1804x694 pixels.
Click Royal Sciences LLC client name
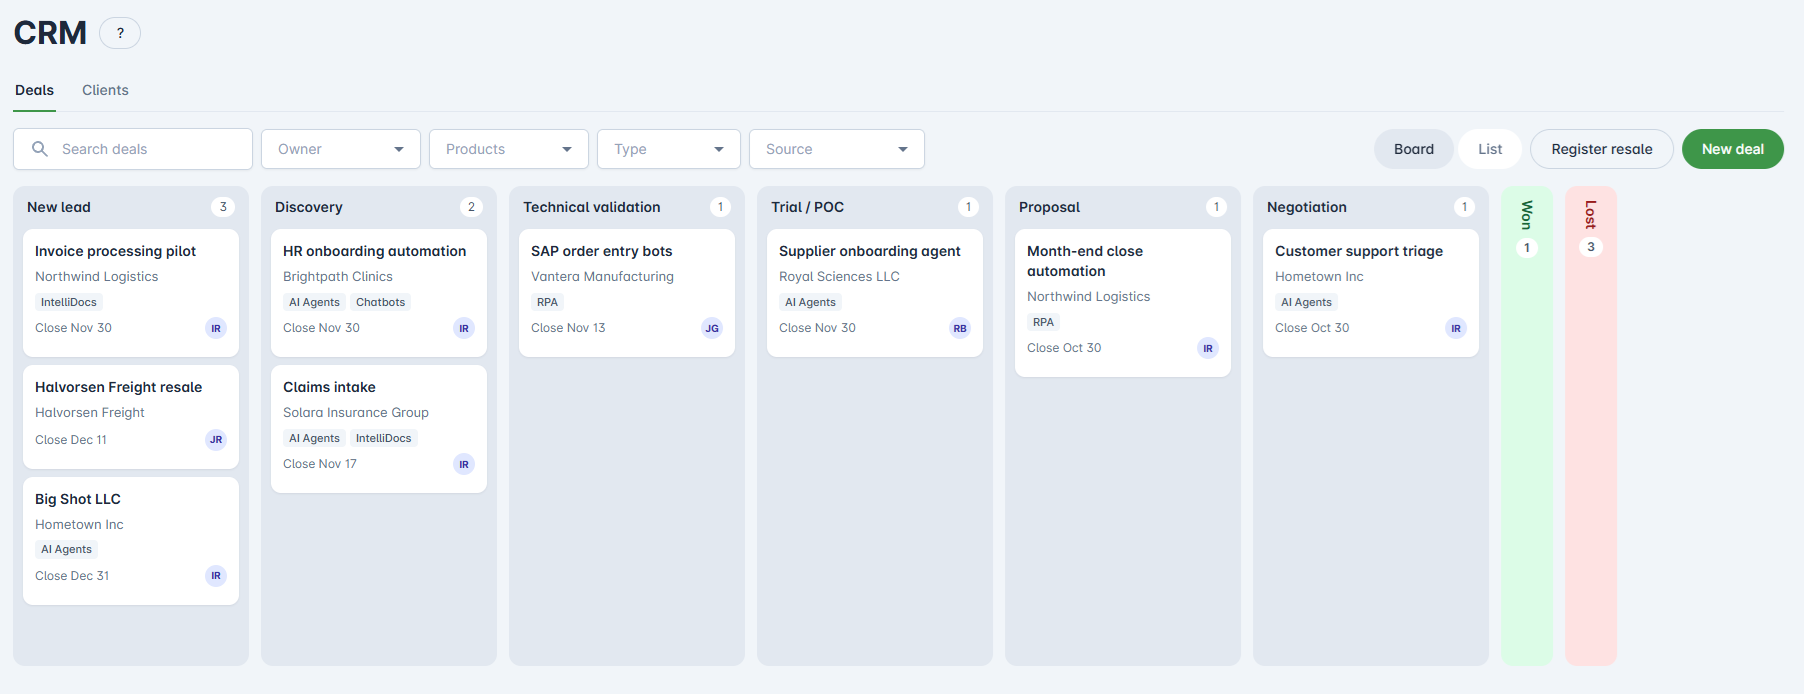(x=839, y=277)
